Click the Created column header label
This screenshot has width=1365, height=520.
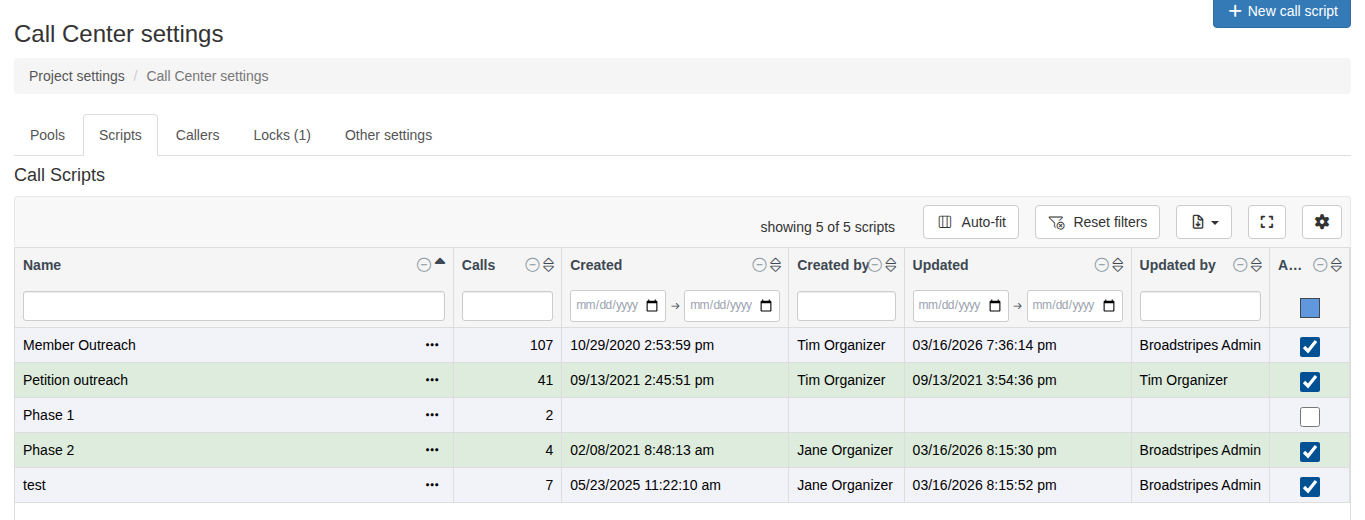point(596,265)
